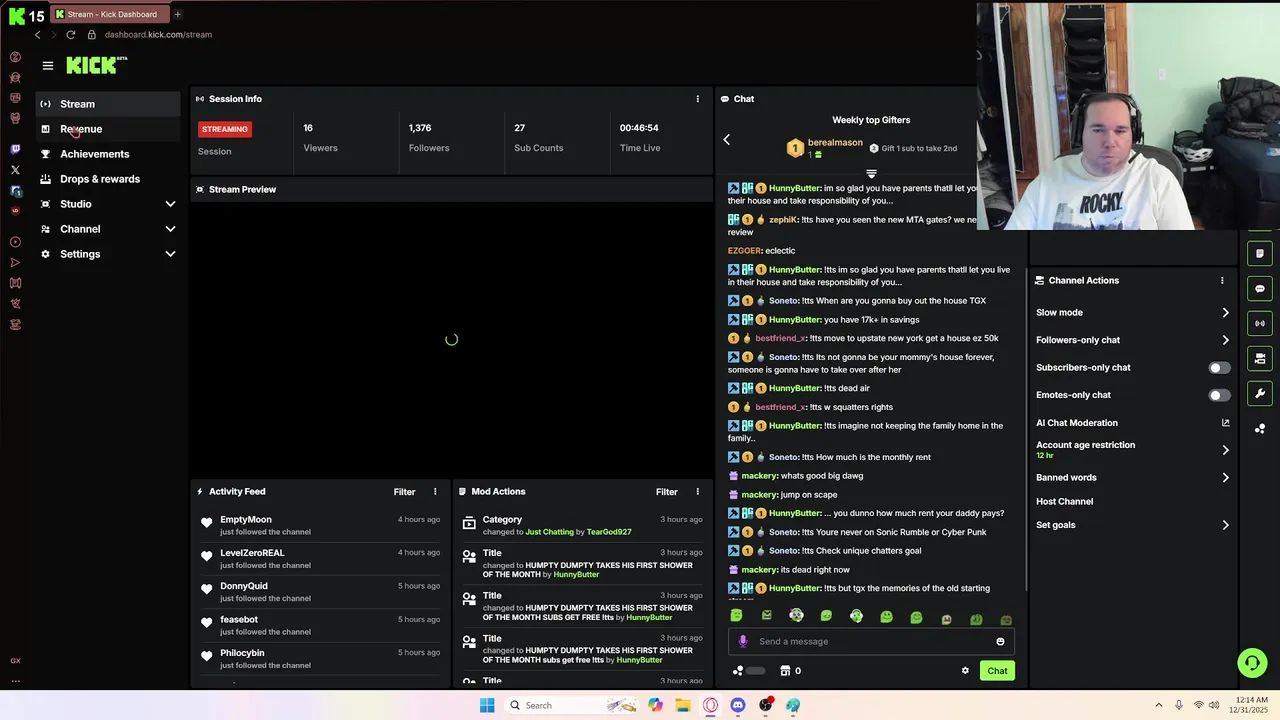Click in the Send a message field
The image size is (1280, 720).
pos(870,642)
